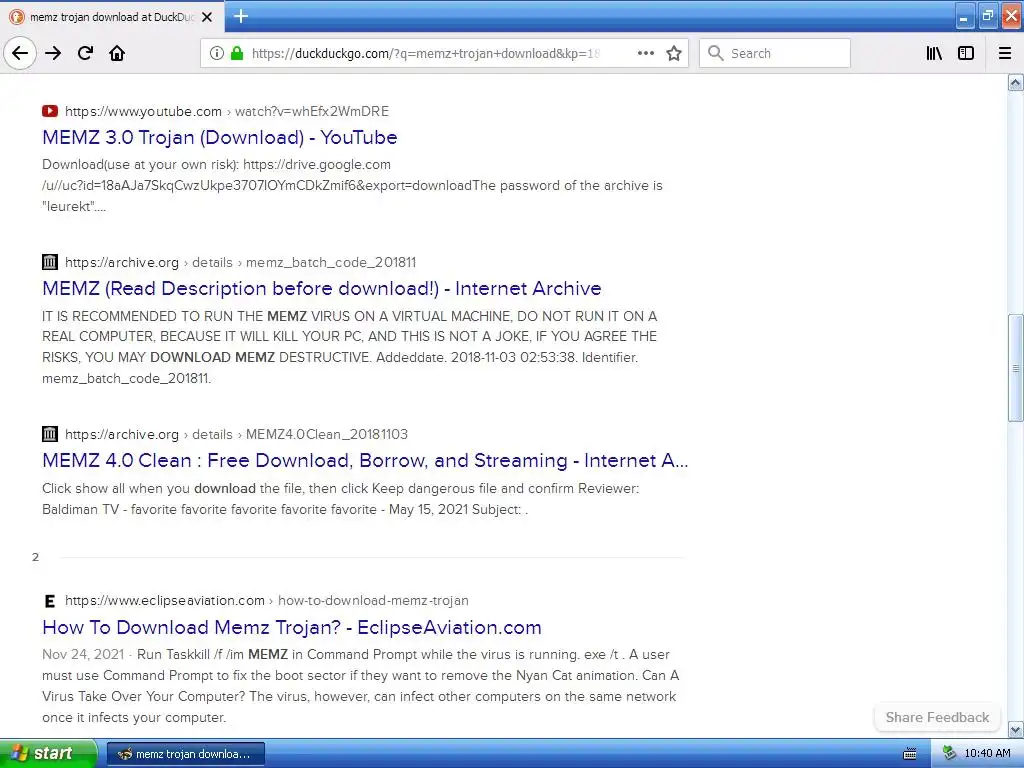
Task: Click archive.org favicon beside memz_batch_code result
Action: [50, 262]
